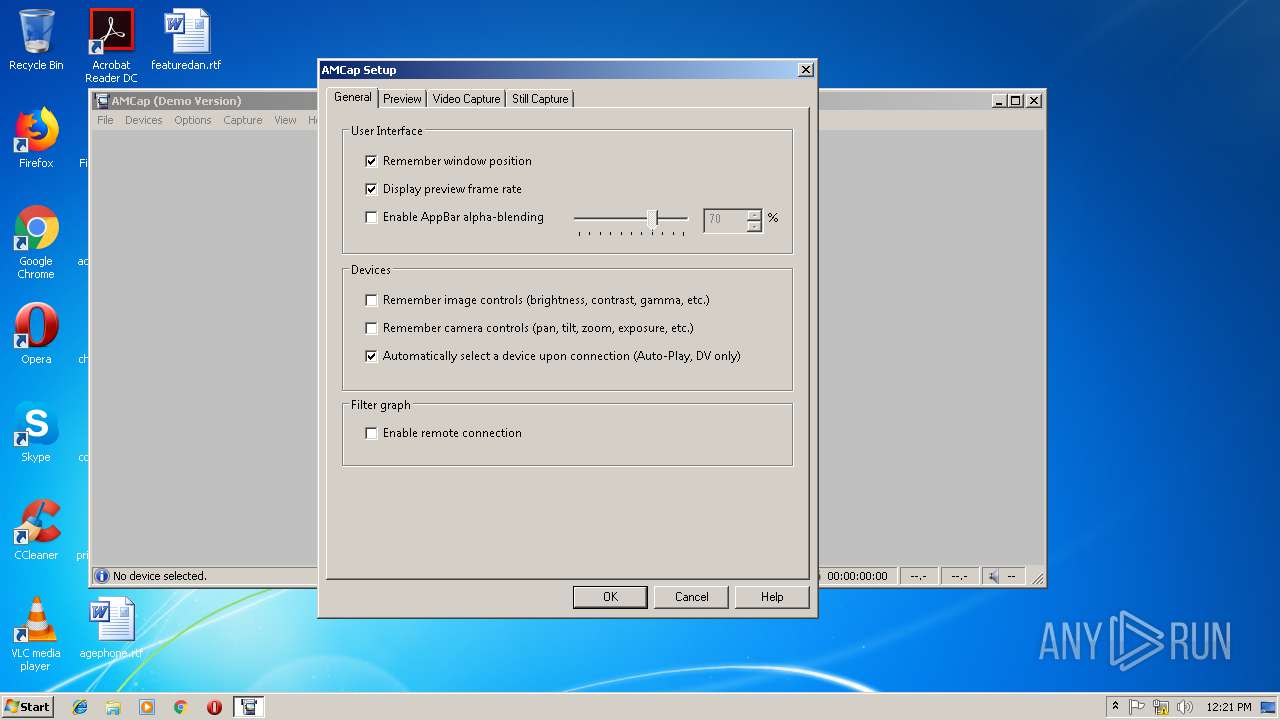The height and width of the screenshot is (720, 1280).
Task: Switch to the General tab
Action: [353, 97]
